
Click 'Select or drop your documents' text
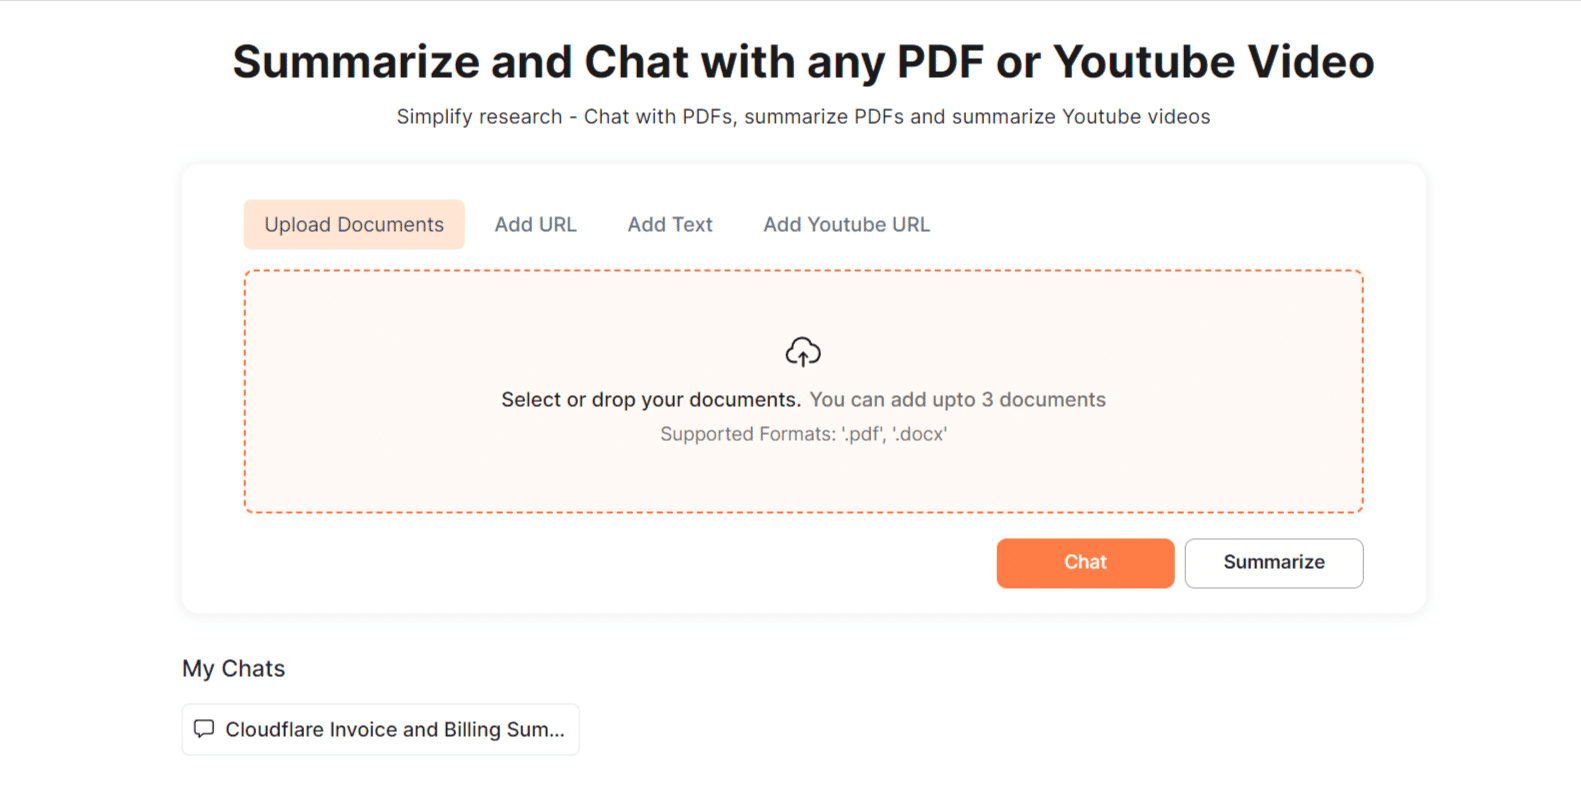651,400
